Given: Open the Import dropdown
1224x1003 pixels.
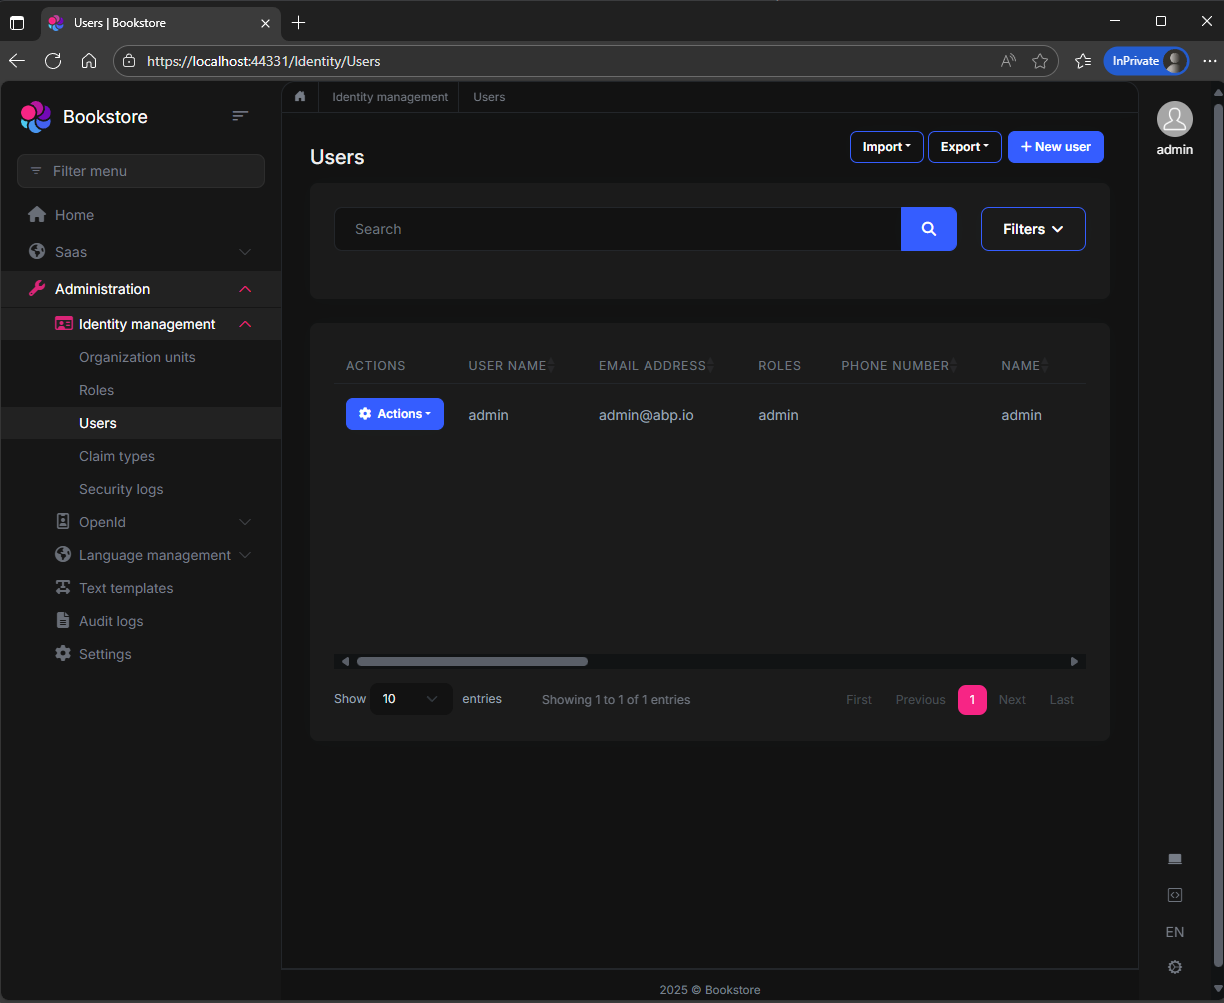Looking at the screenshot, I should (887, 147).
